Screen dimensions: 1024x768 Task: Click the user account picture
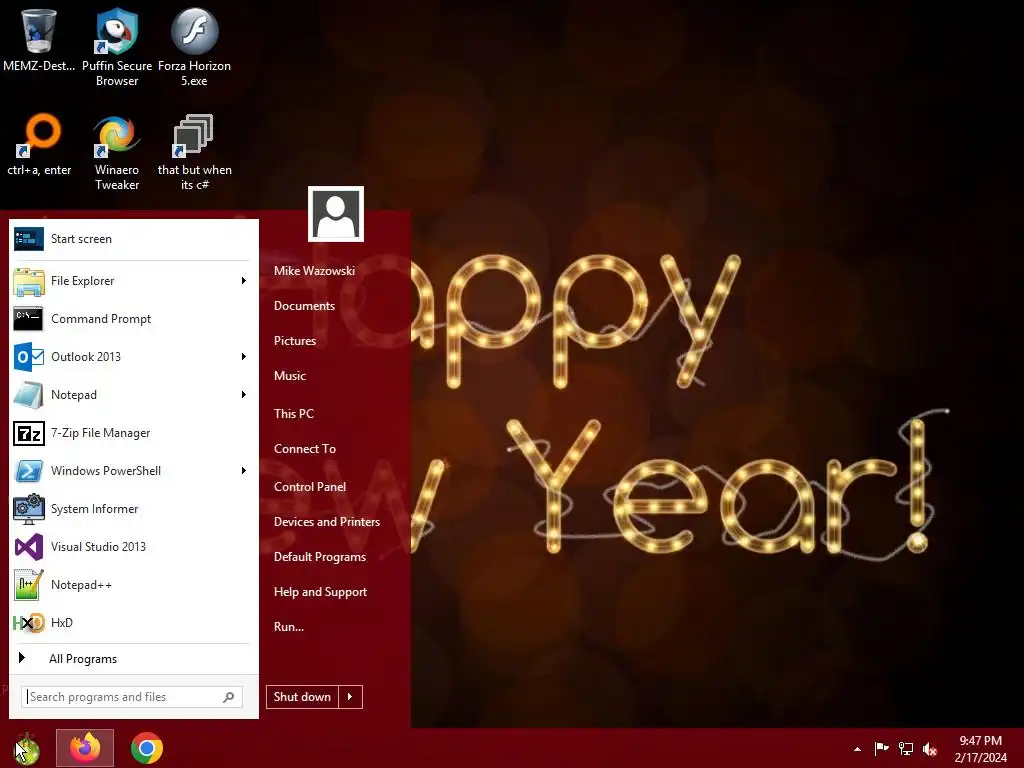[336, 214]
